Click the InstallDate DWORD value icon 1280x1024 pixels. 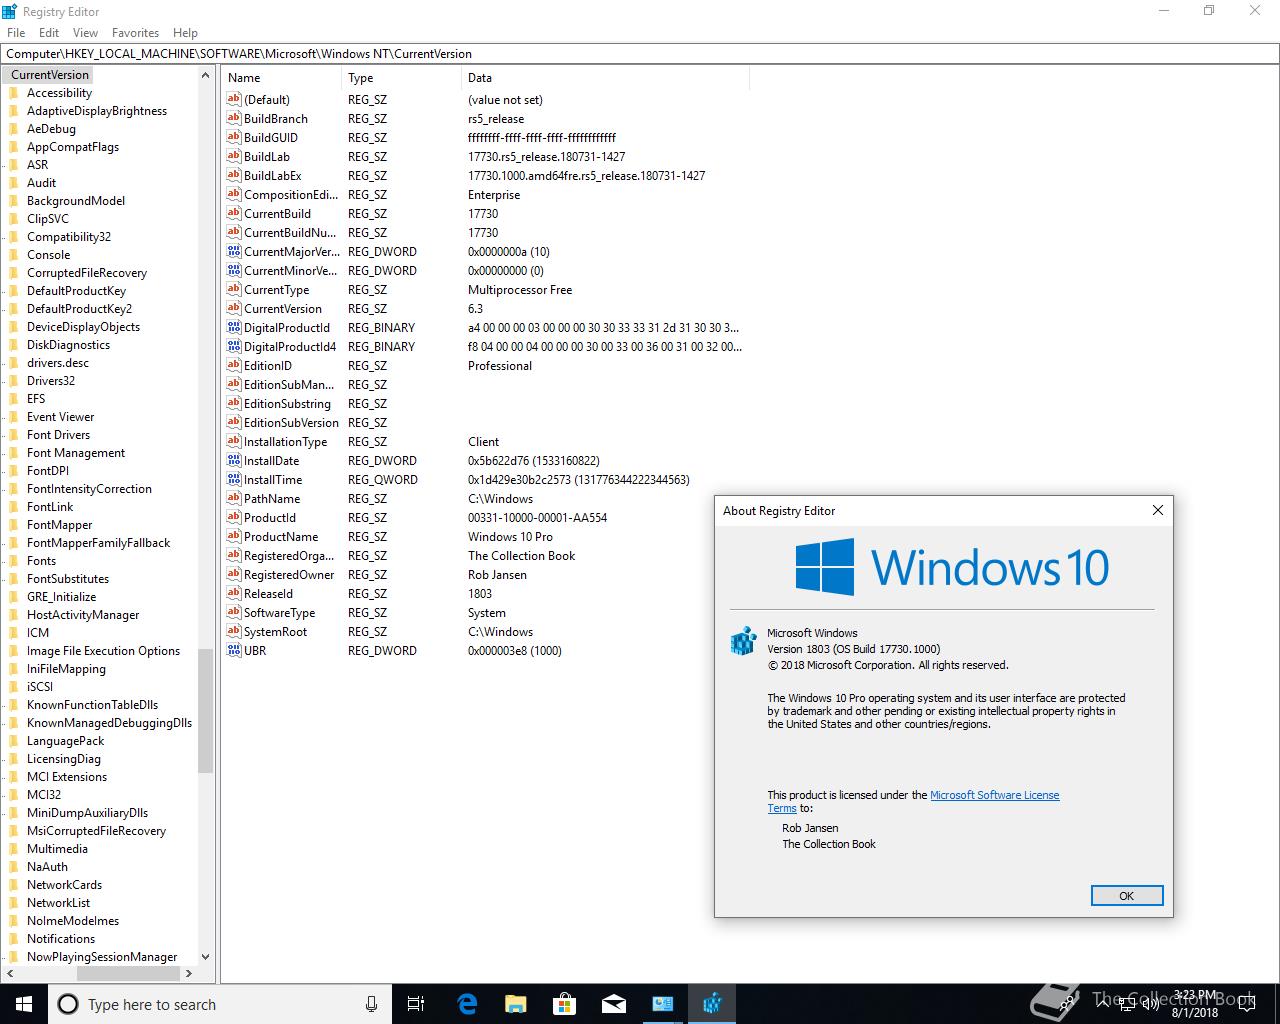pos(234,460)
